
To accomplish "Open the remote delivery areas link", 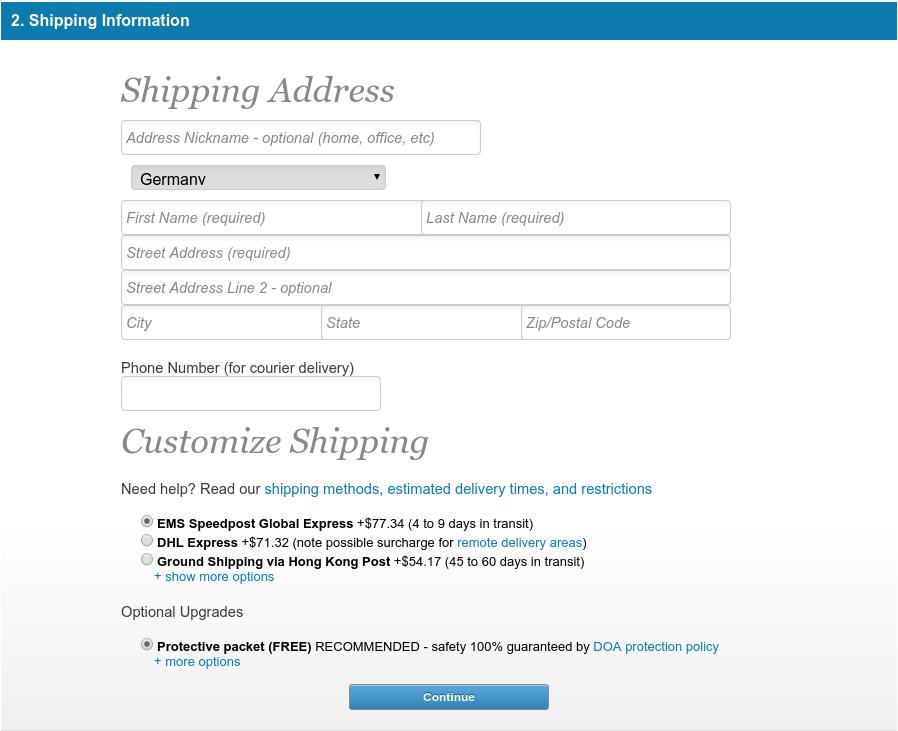I will (519, 542).
